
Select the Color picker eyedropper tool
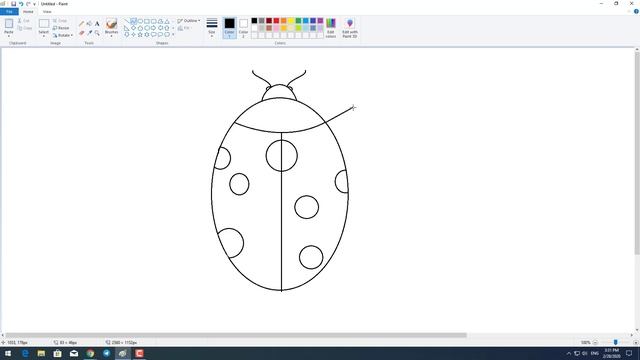[x=89, y=33]
